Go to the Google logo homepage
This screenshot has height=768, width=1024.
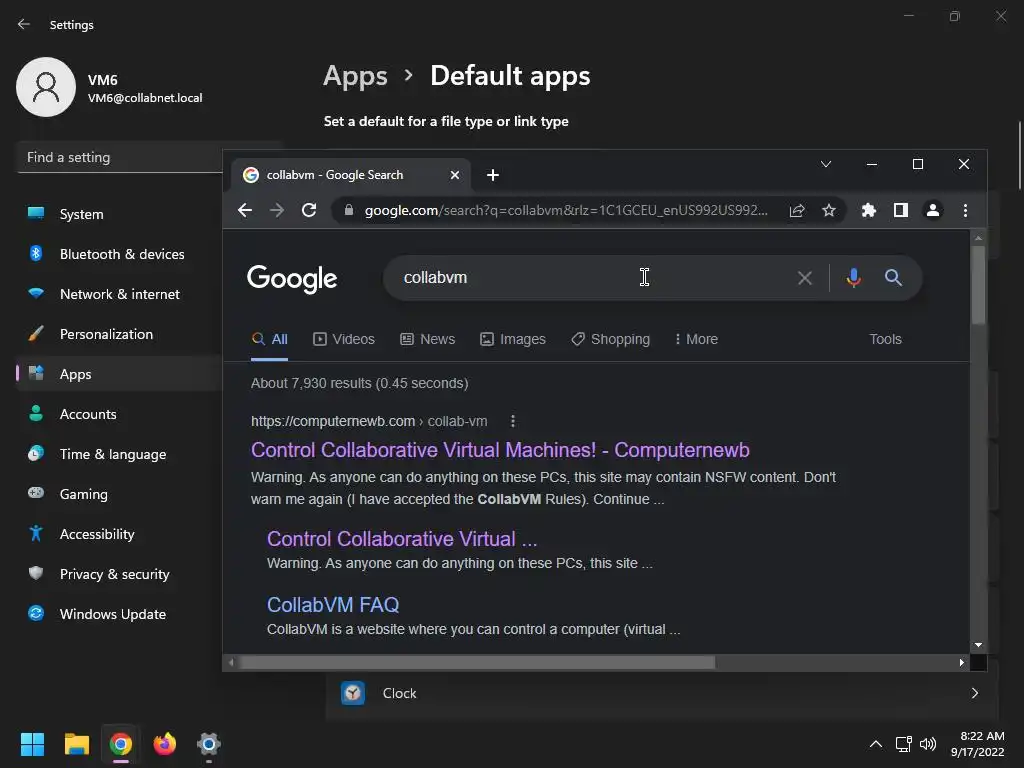click(292, 279)
